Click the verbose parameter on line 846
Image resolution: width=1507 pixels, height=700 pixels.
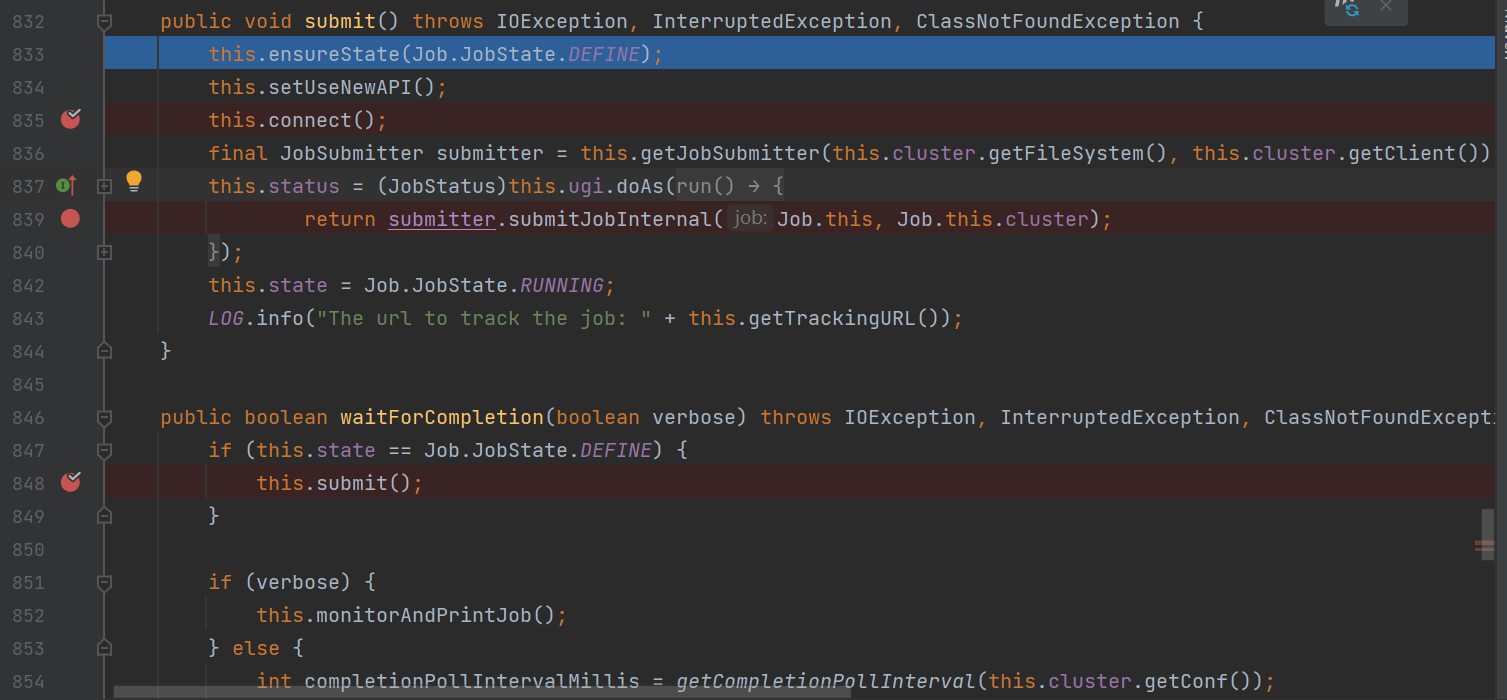tap(694, 417)
